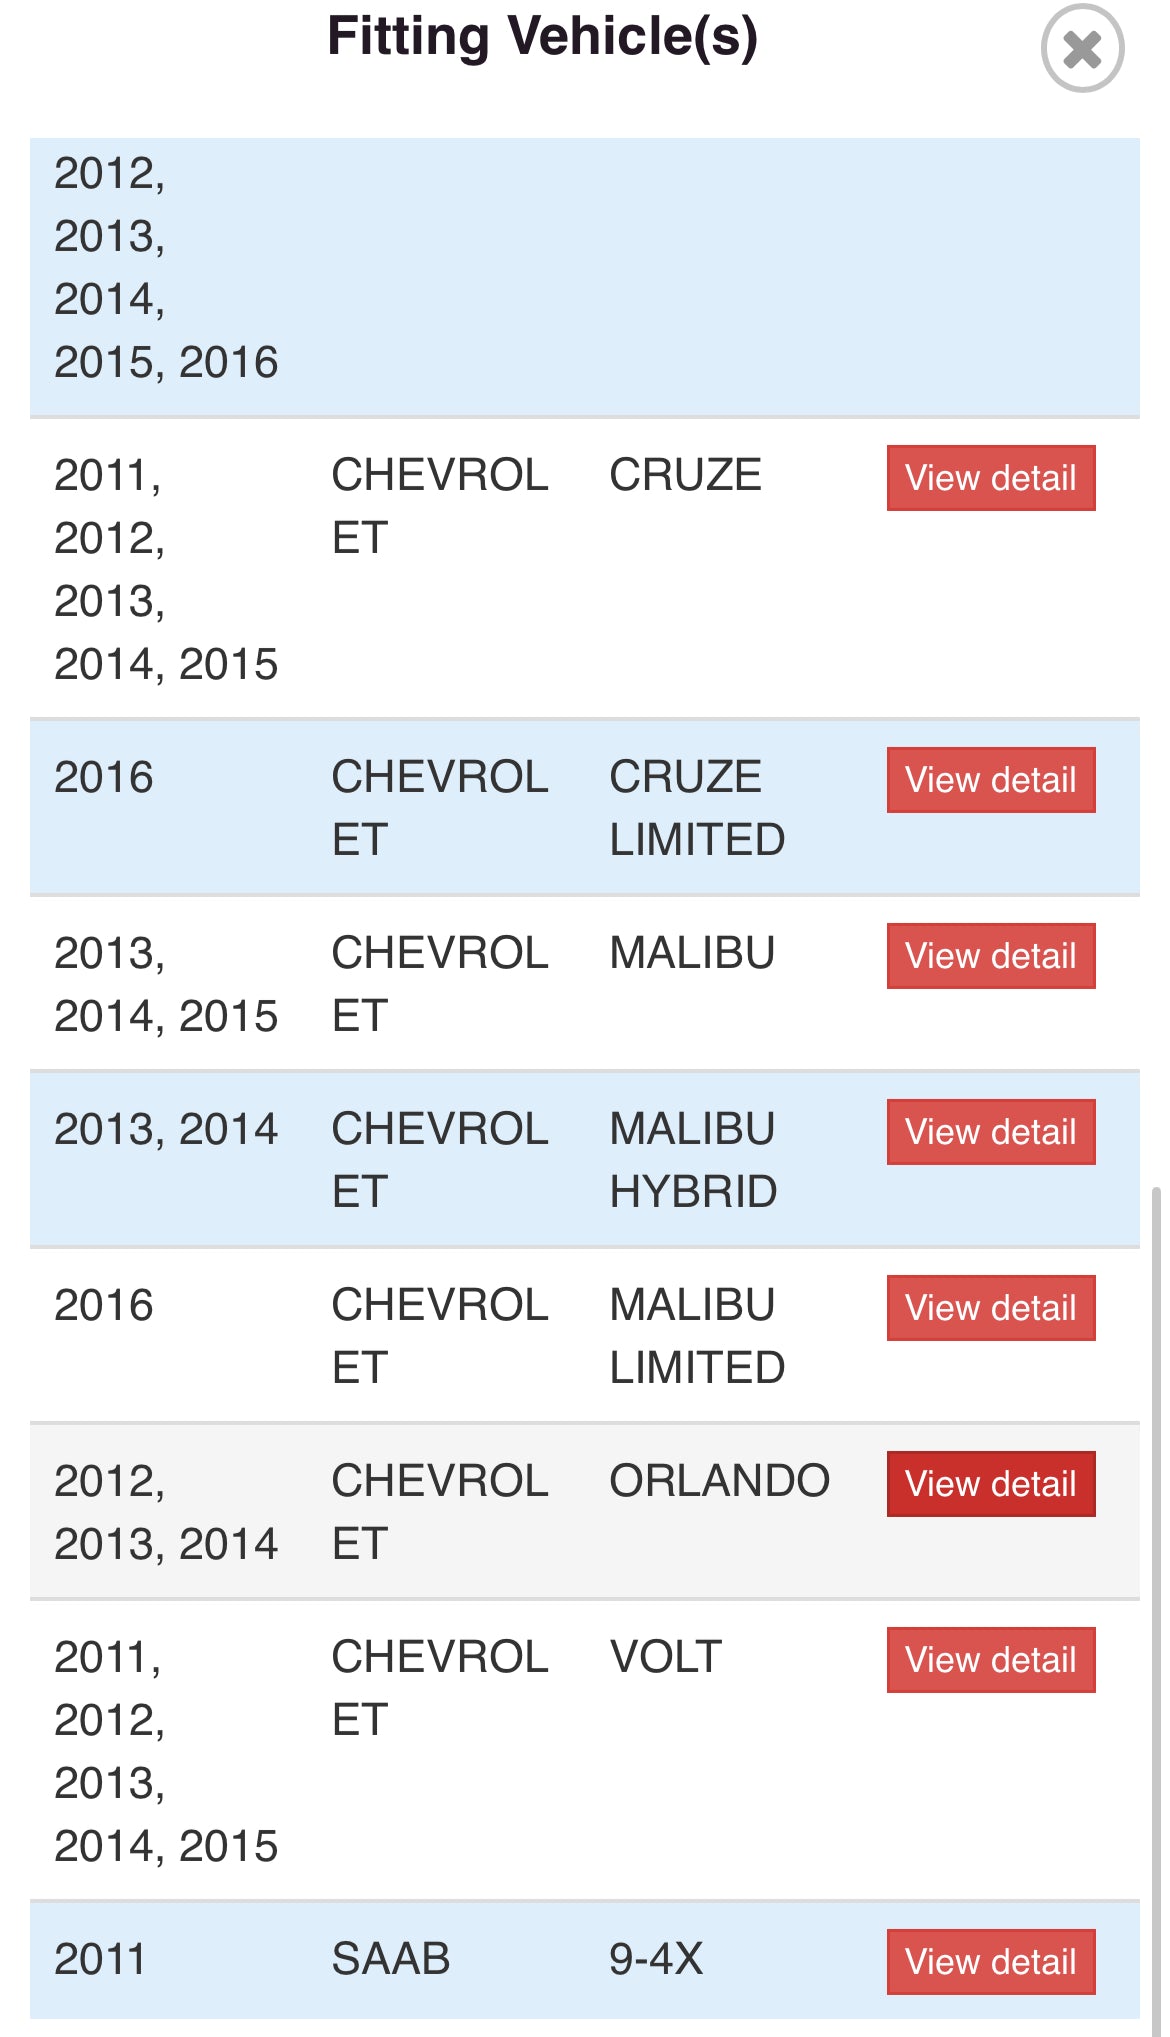Viewport: 1170px width, 2037px height.
Task: Click the MALIBU HYBRID model cell
Action: pyautogui.click(x=693, y=1160)
